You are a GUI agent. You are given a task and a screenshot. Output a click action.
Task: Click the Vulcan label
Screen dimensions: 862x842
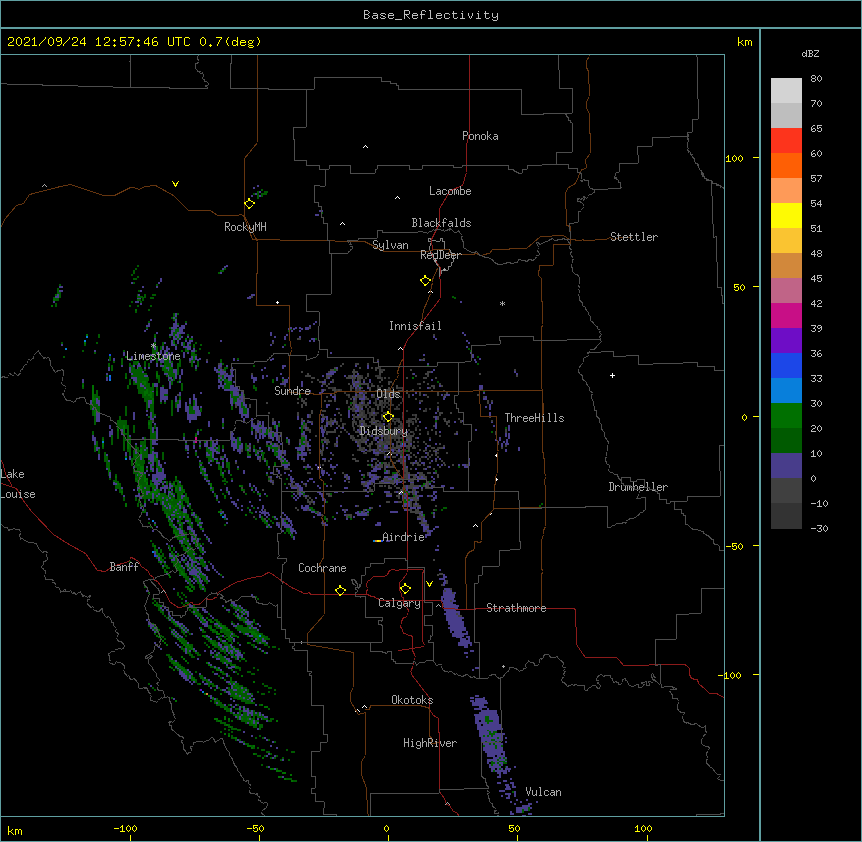click(x=543, y=792)
